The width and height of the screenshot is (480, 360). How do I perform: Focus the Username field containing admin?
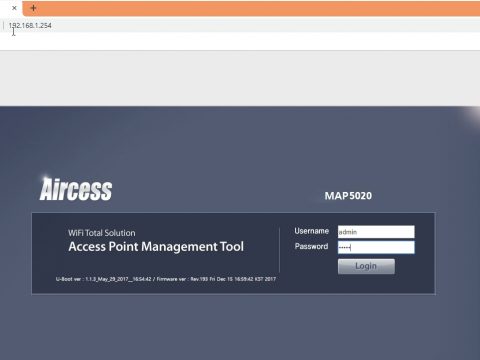point(376,232)
